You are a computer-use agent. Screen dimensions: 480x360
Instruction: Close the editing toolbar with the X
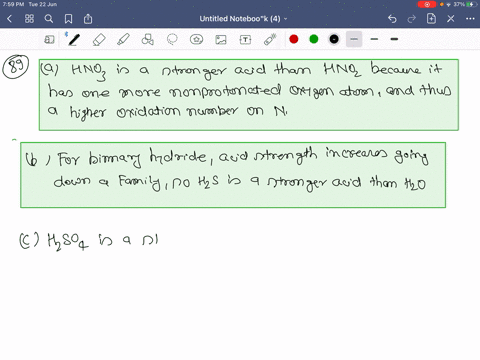451,19
